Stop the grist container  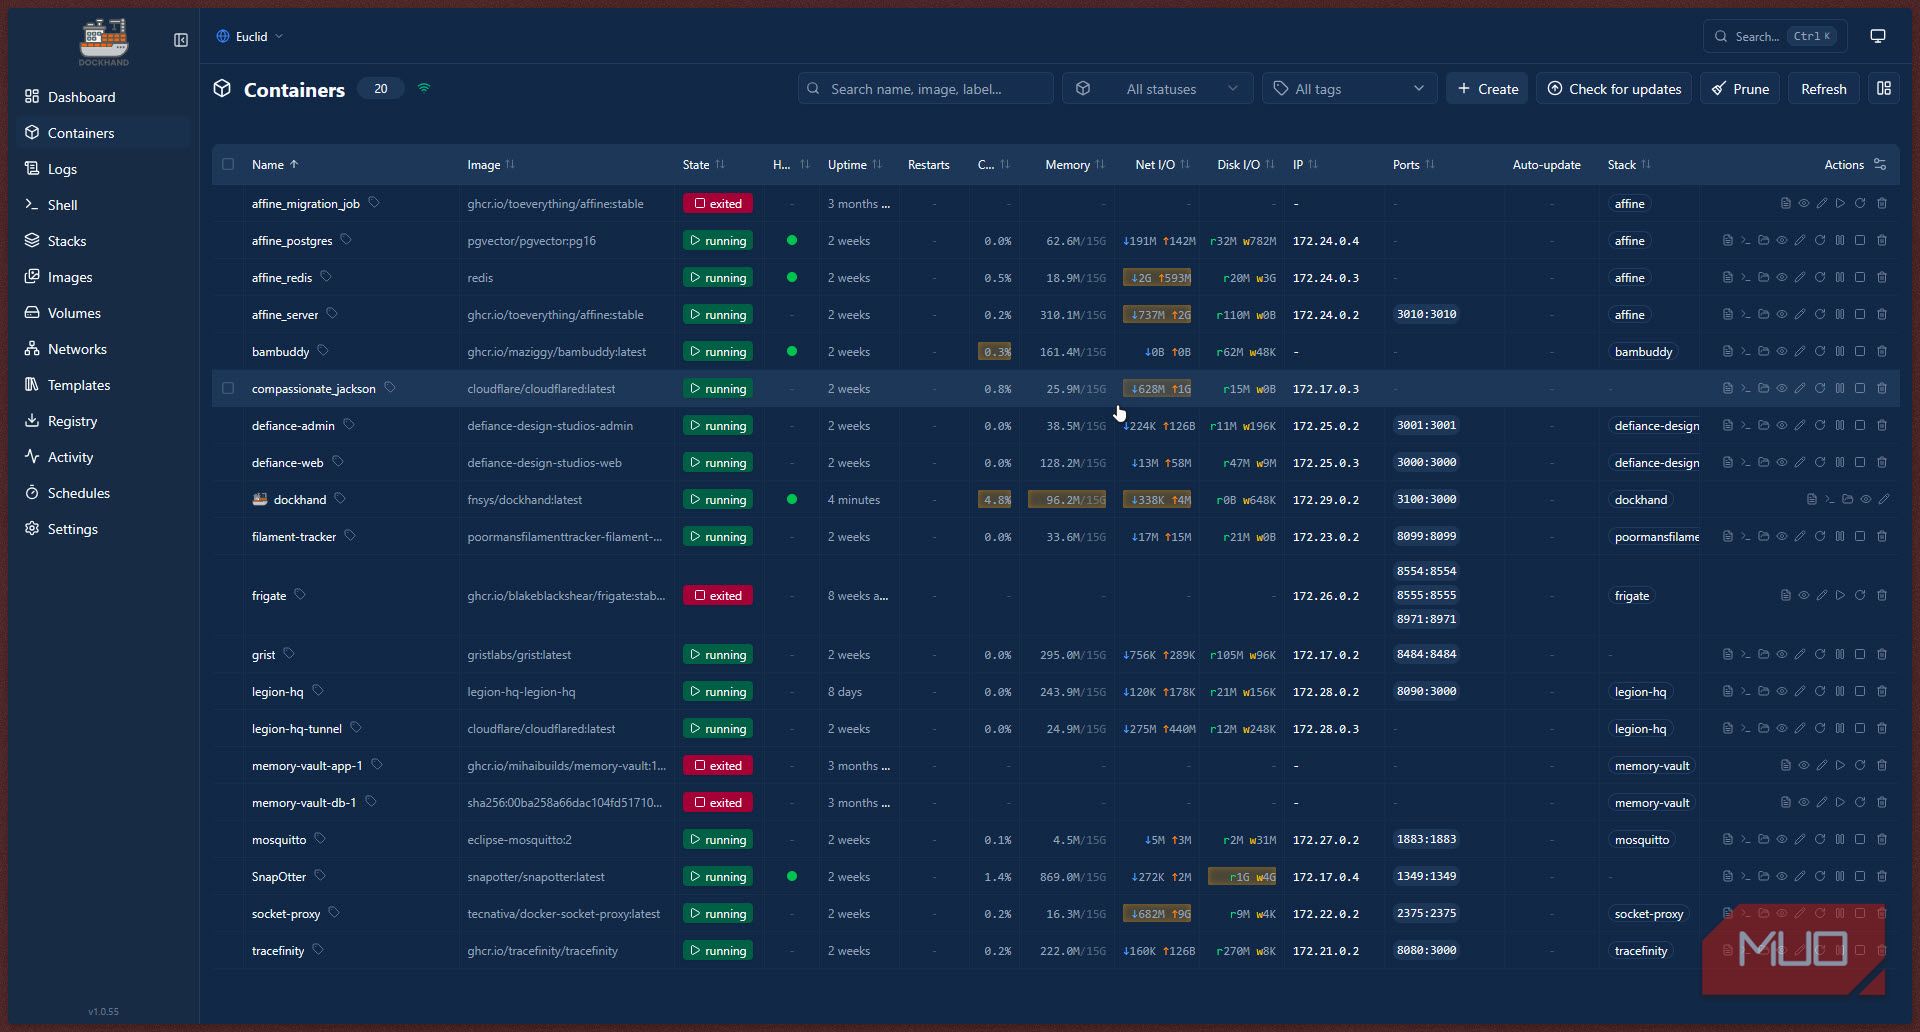point(1860,654)
